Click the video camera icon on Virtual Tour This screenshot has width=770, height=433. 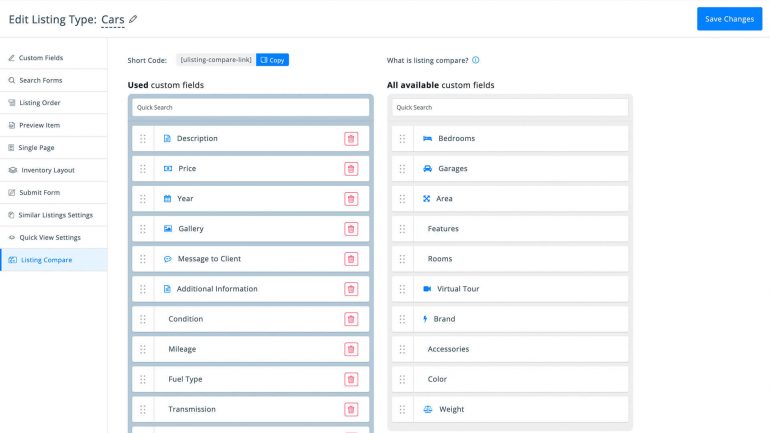click(427, 289)
